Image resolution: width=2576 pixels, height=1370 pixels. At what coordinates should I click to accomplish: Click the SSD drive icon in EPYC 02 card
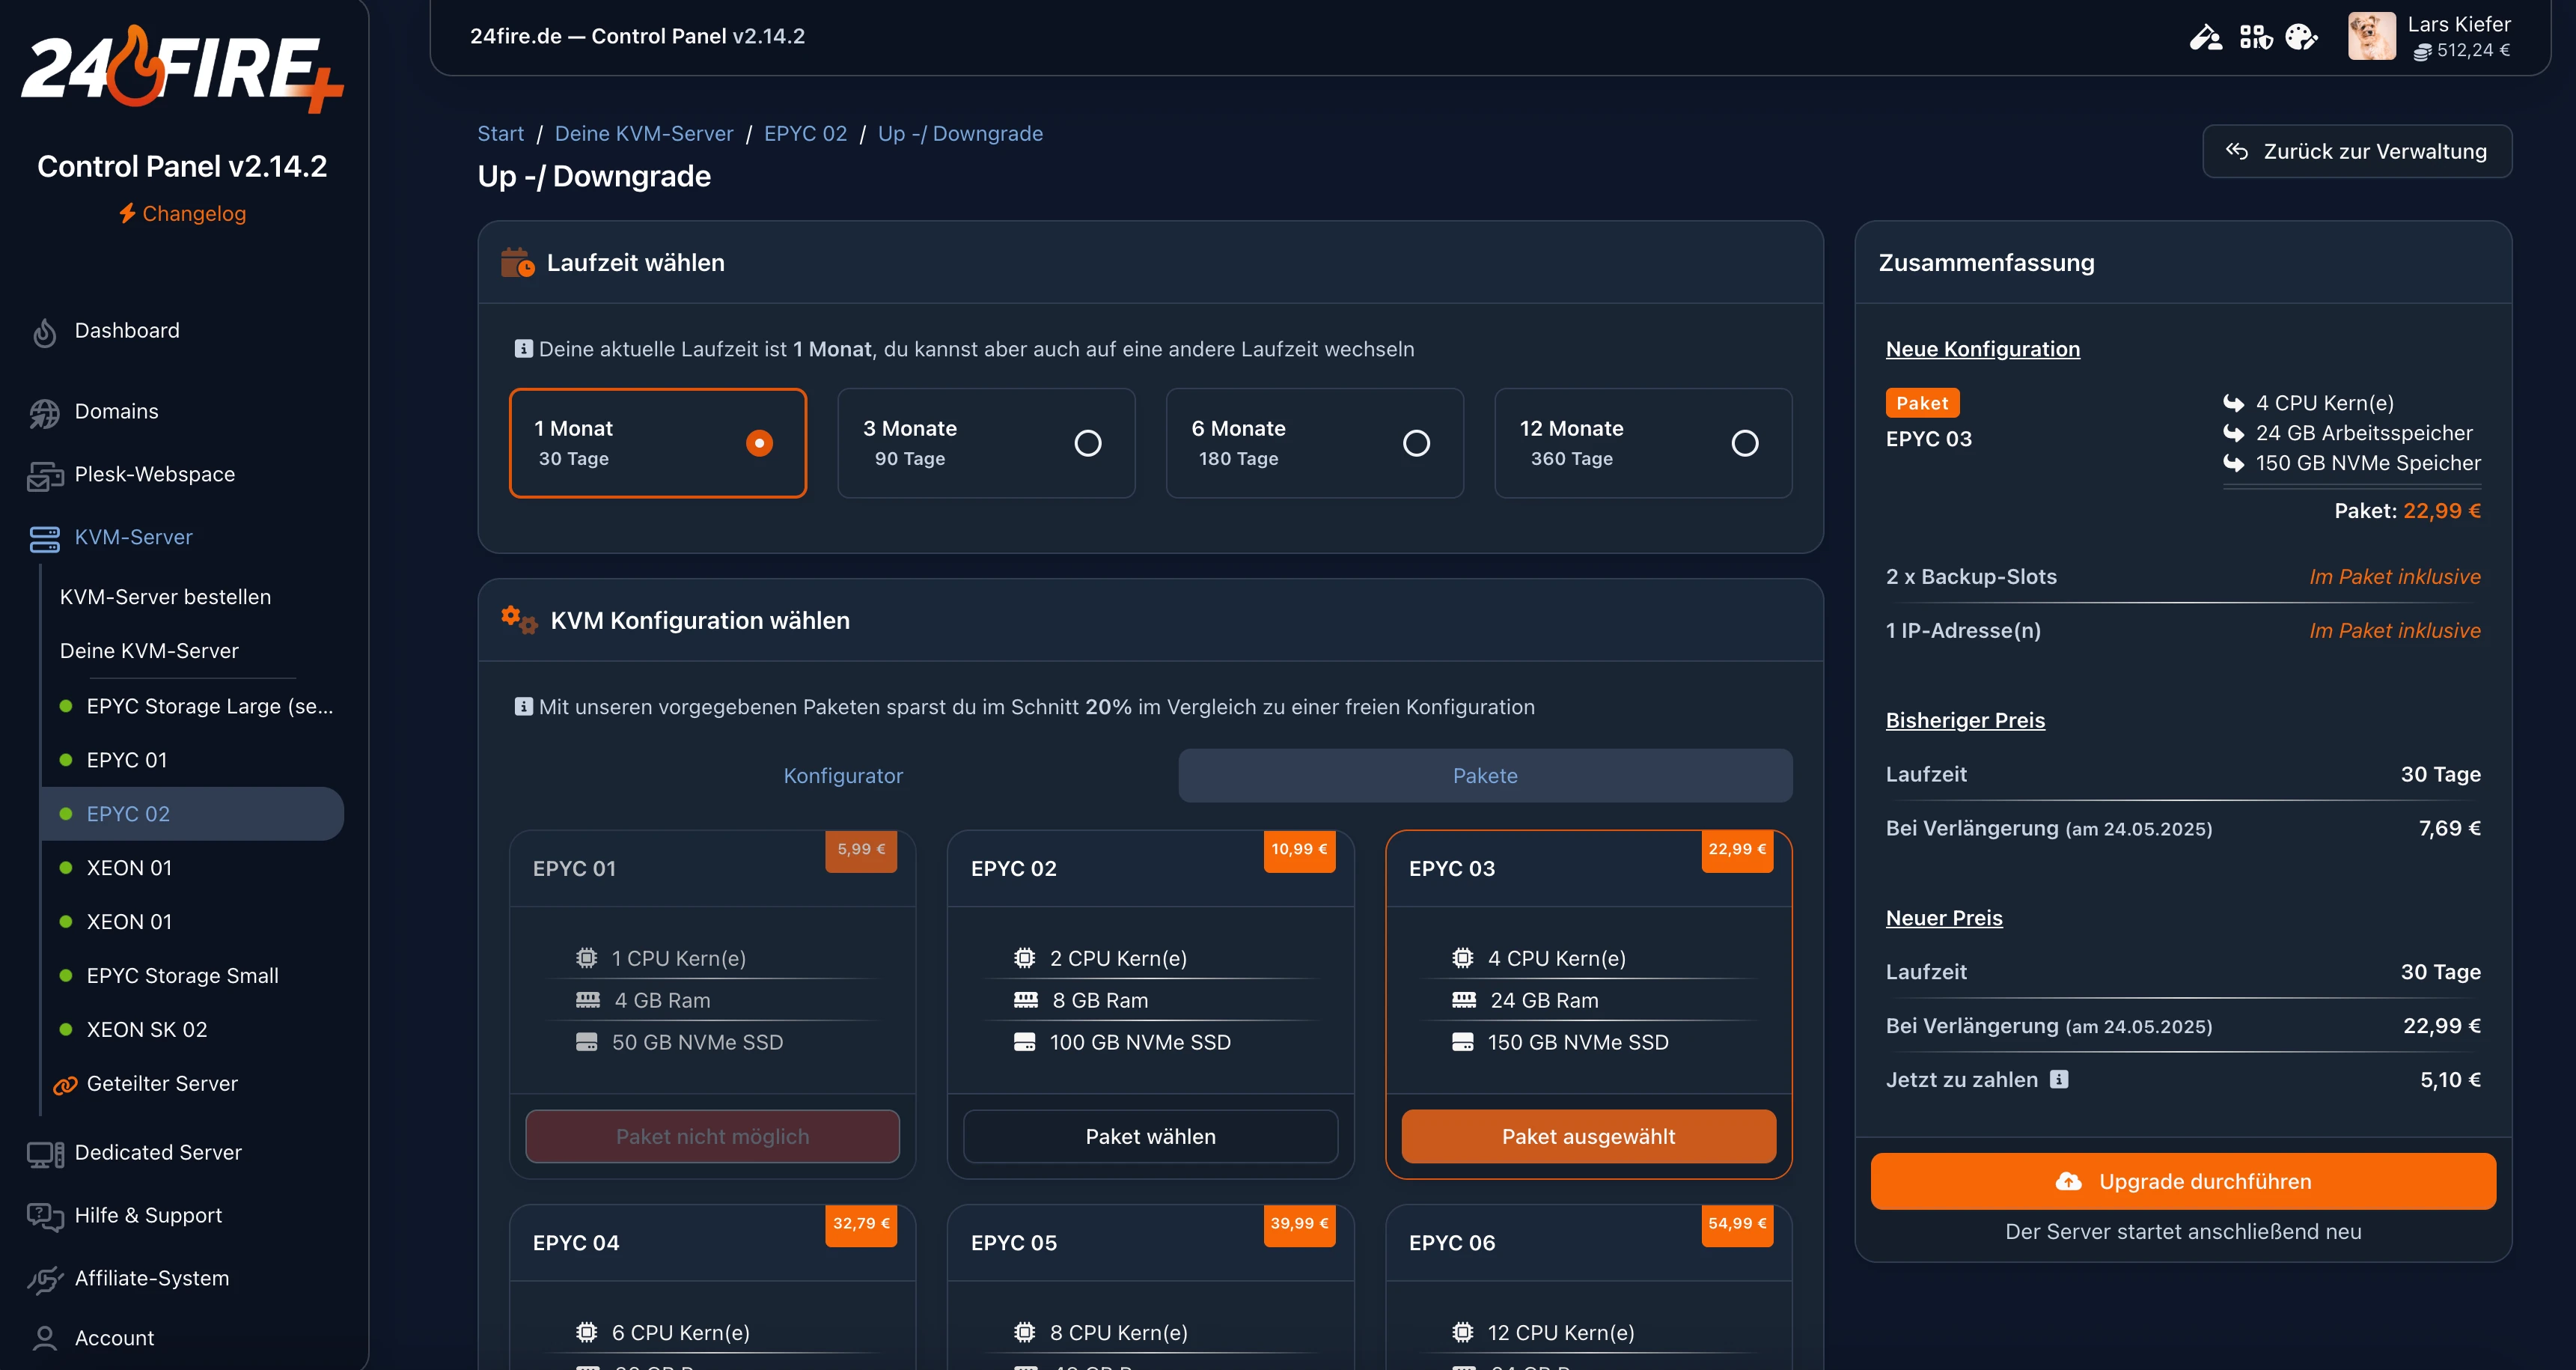[x=1024, y=1042]
